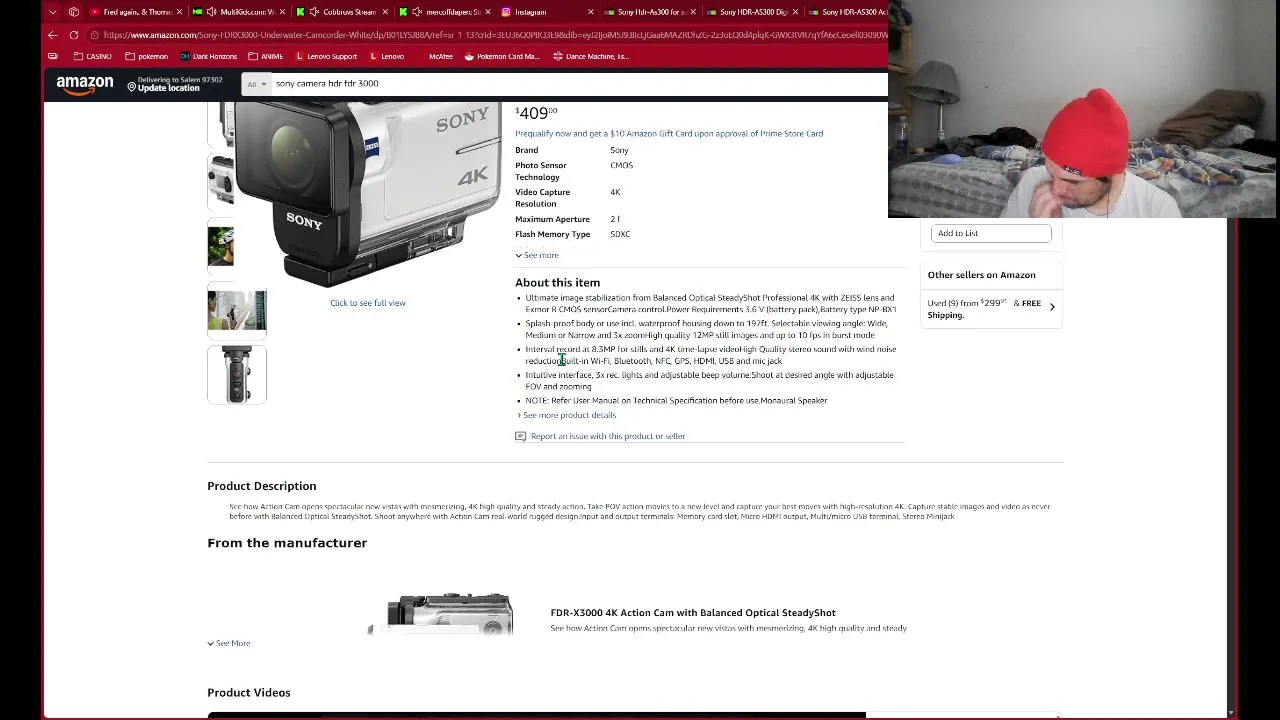The height and width of the screenshot is (720, 1280).
Task: Open the Dark Horizons bookmark
Action: click(208, 56)
